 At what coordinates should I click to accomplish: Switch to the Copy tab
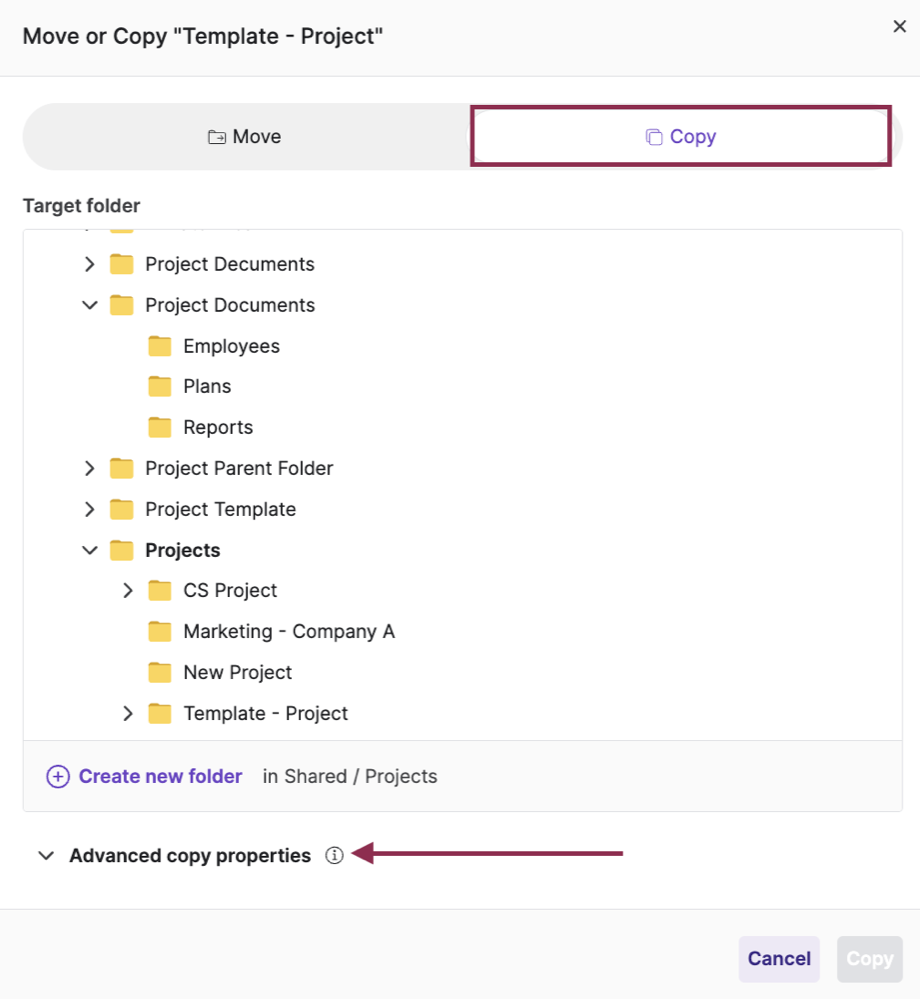pyautogui.click(x=680, y=136)
